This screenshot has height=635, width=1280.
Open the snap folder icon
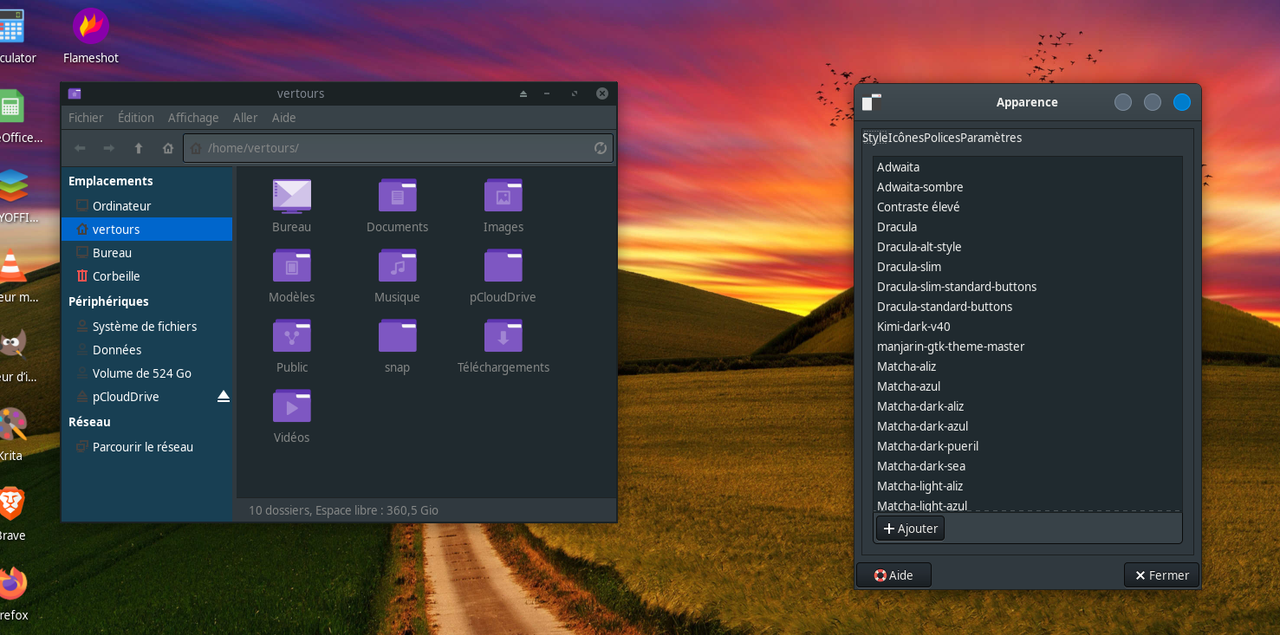click(397, 336)
